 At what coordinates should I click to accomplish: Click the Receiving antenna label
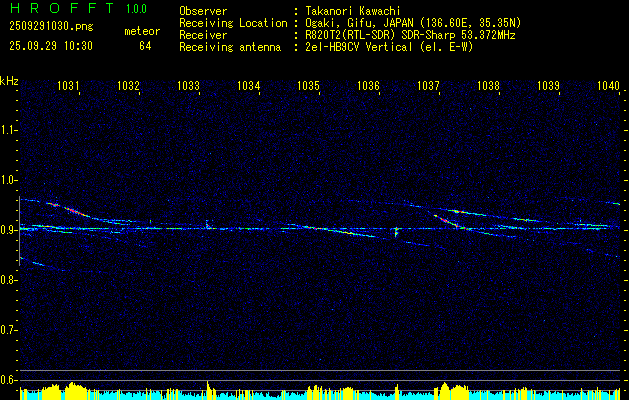230,47
